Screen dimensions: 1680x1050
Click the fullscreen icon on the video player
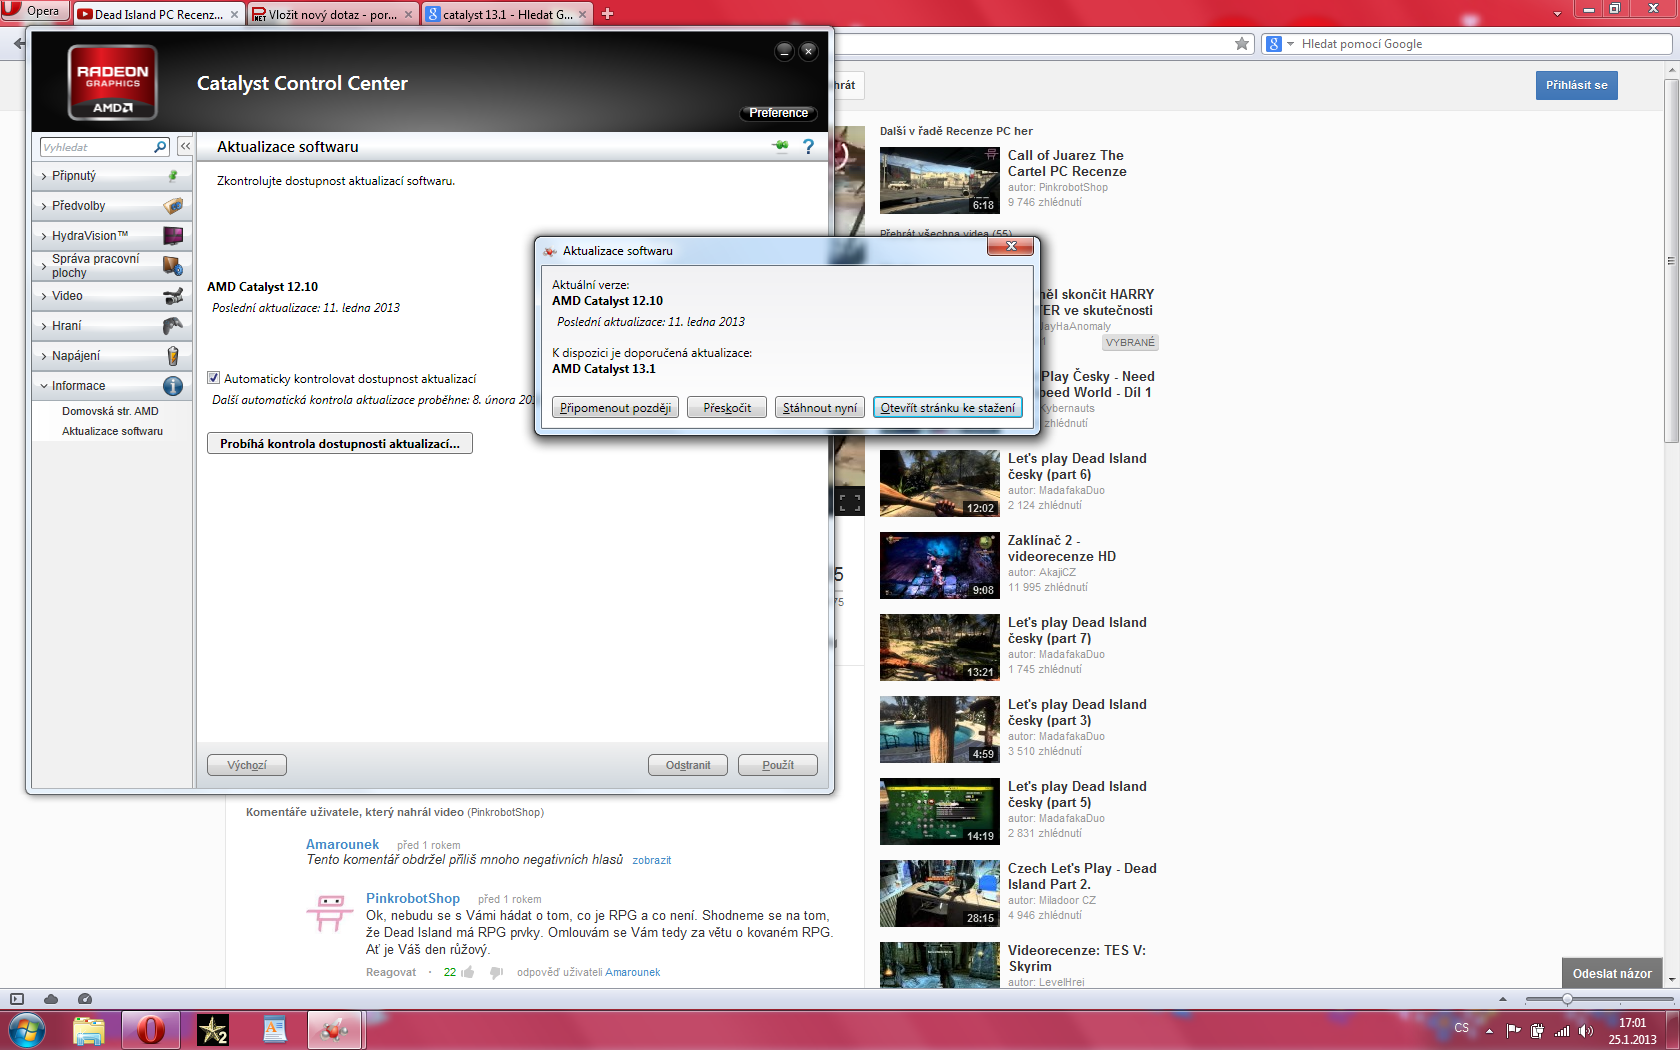[850, 503]
